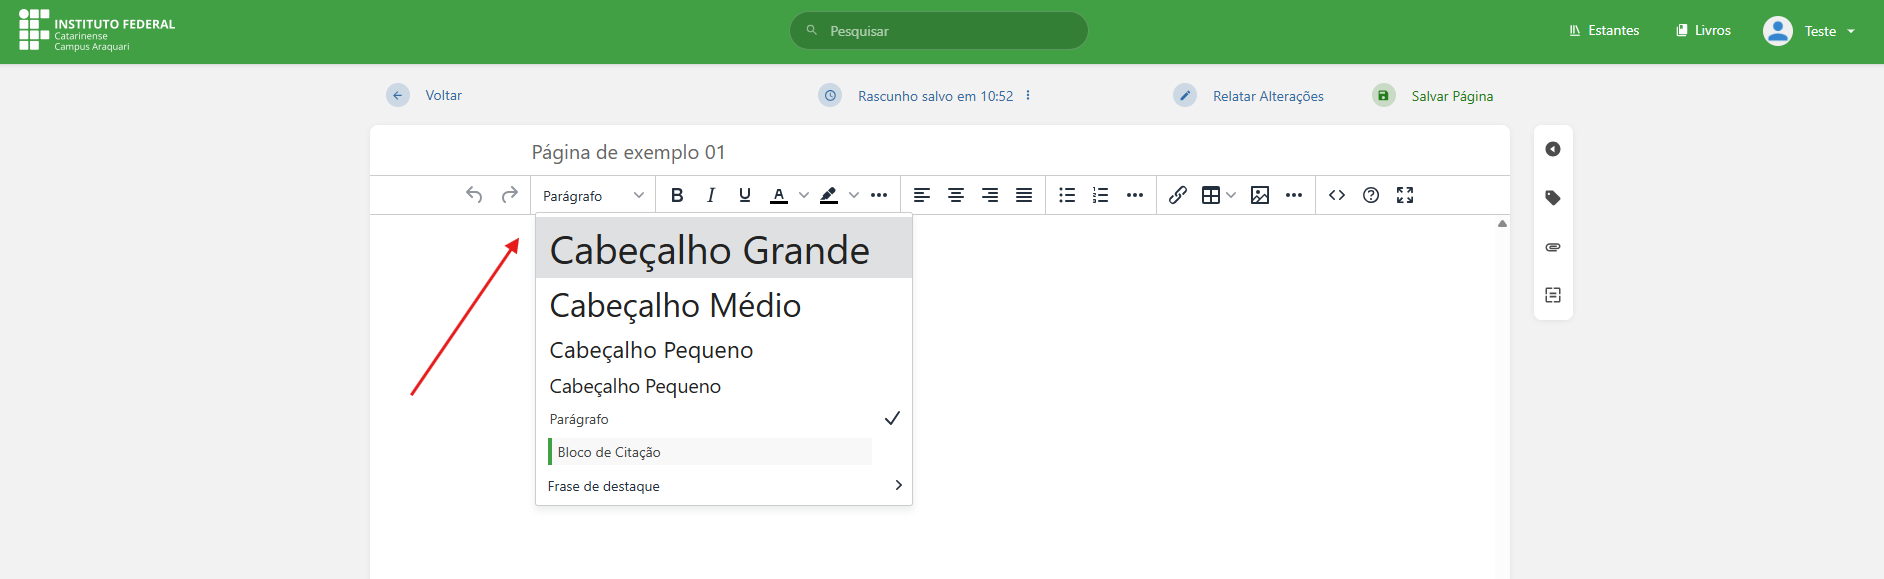
Task: Select Cabeçalho Grande from the format menu
Action: click(x=709, y=250)
